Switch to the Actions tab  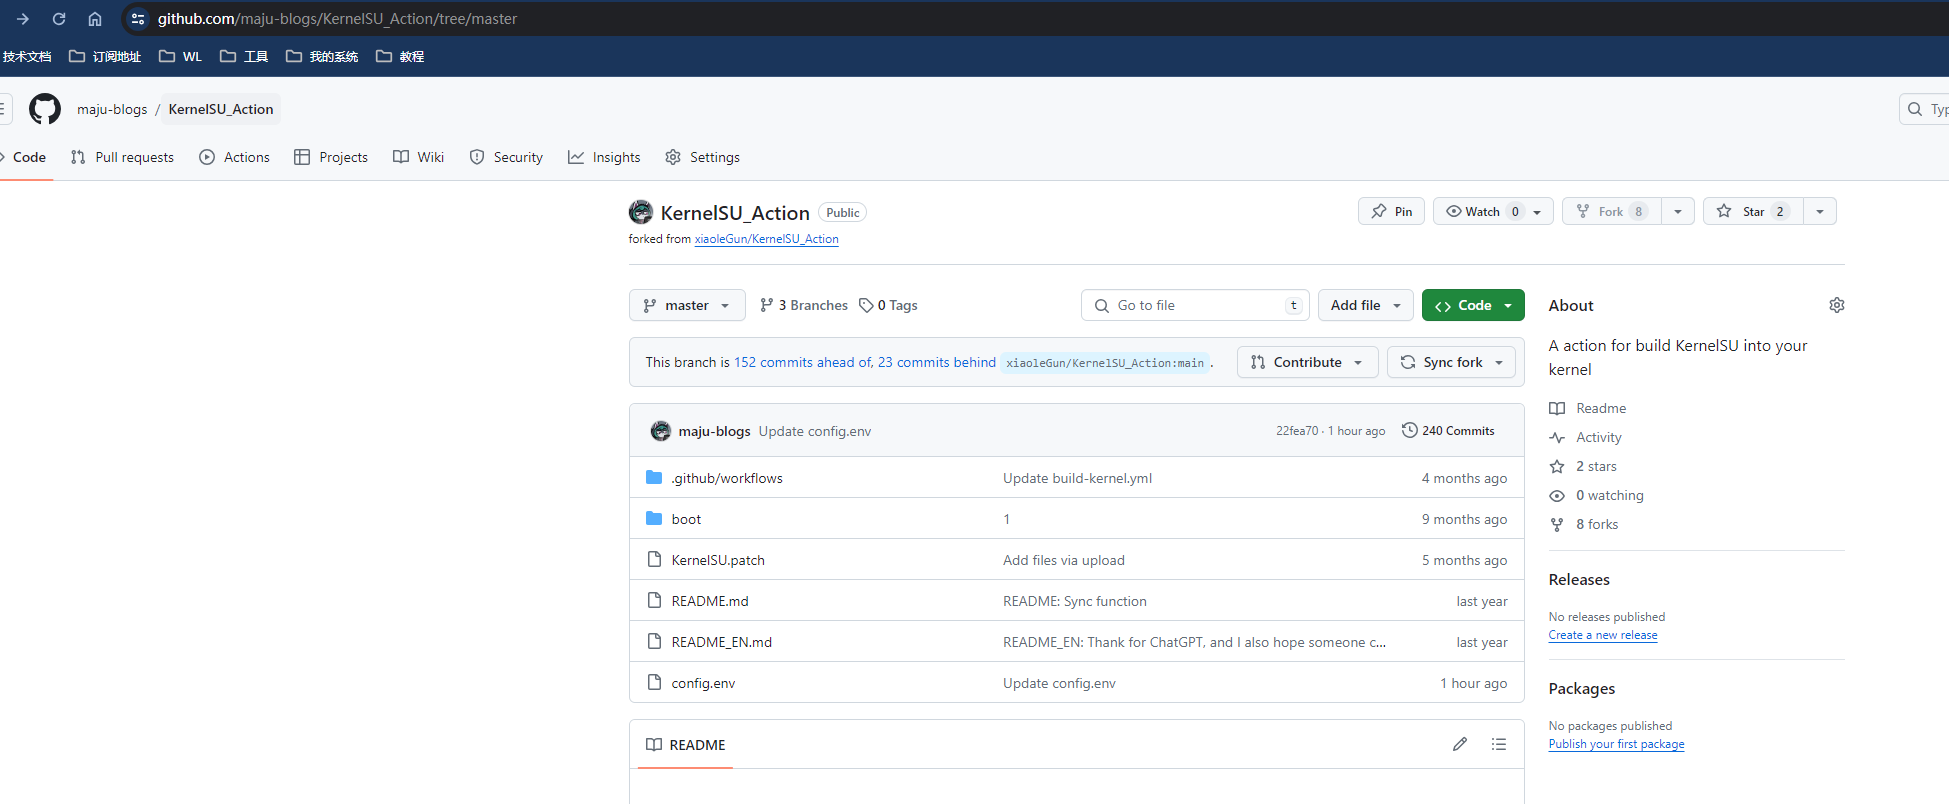[x=235, y=157]
